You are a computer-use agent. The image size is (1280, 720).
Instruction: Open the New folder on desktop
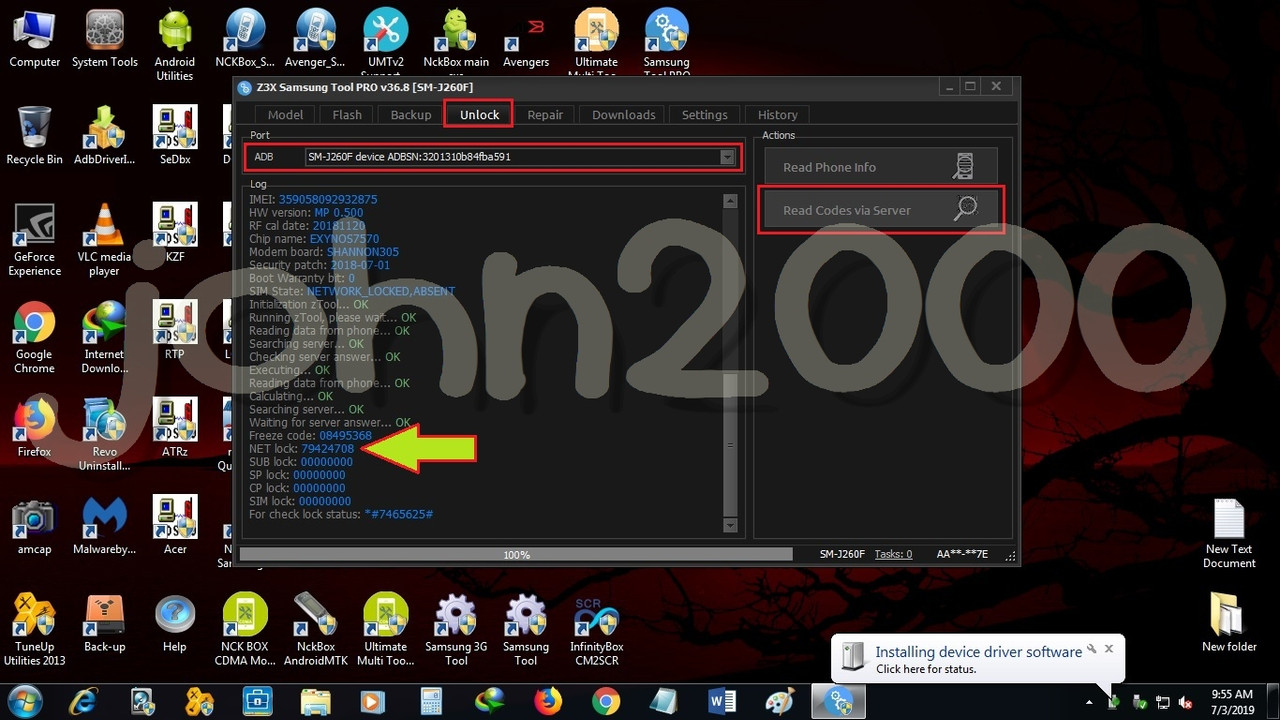point(1229,622)
